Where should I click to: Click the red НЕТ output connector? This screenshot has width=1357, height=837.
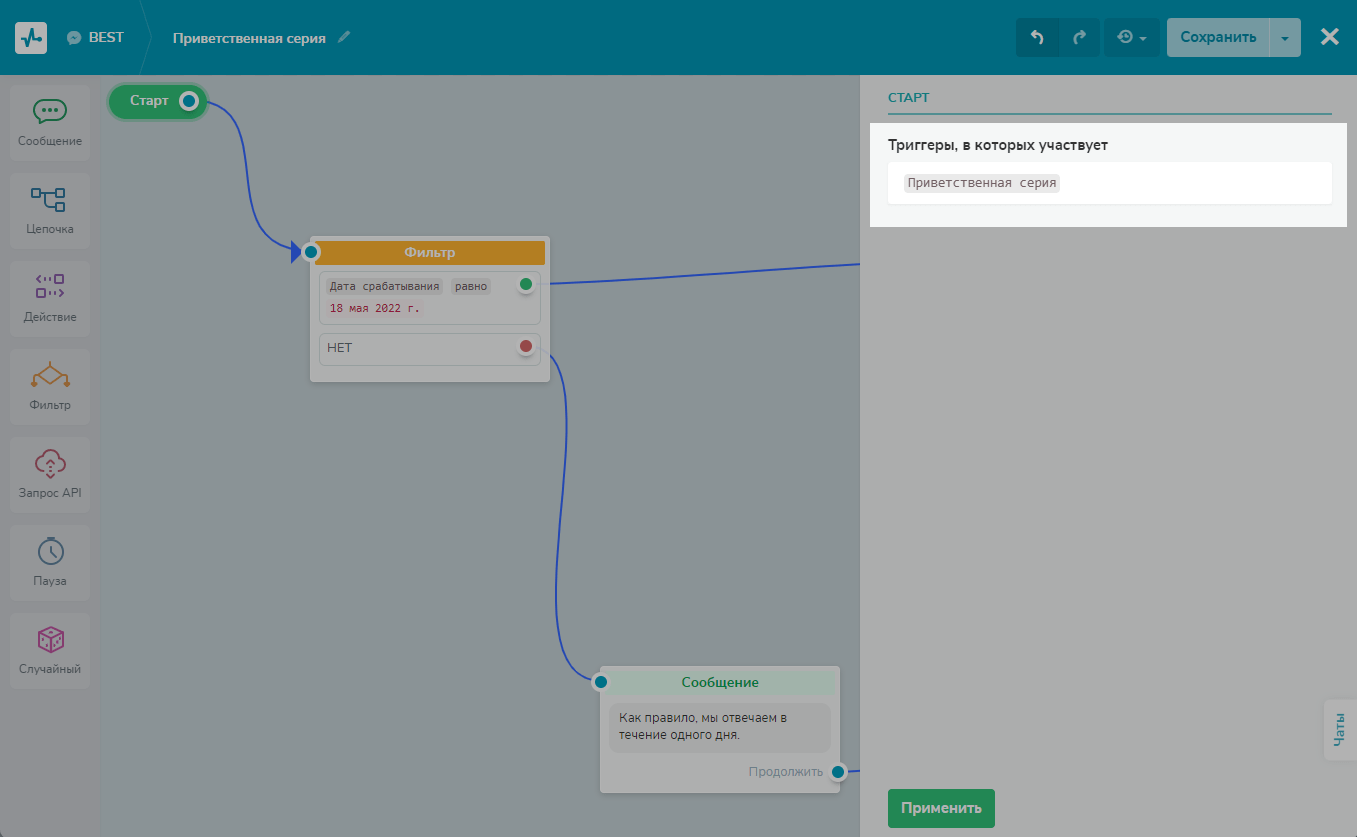point(526,347)
